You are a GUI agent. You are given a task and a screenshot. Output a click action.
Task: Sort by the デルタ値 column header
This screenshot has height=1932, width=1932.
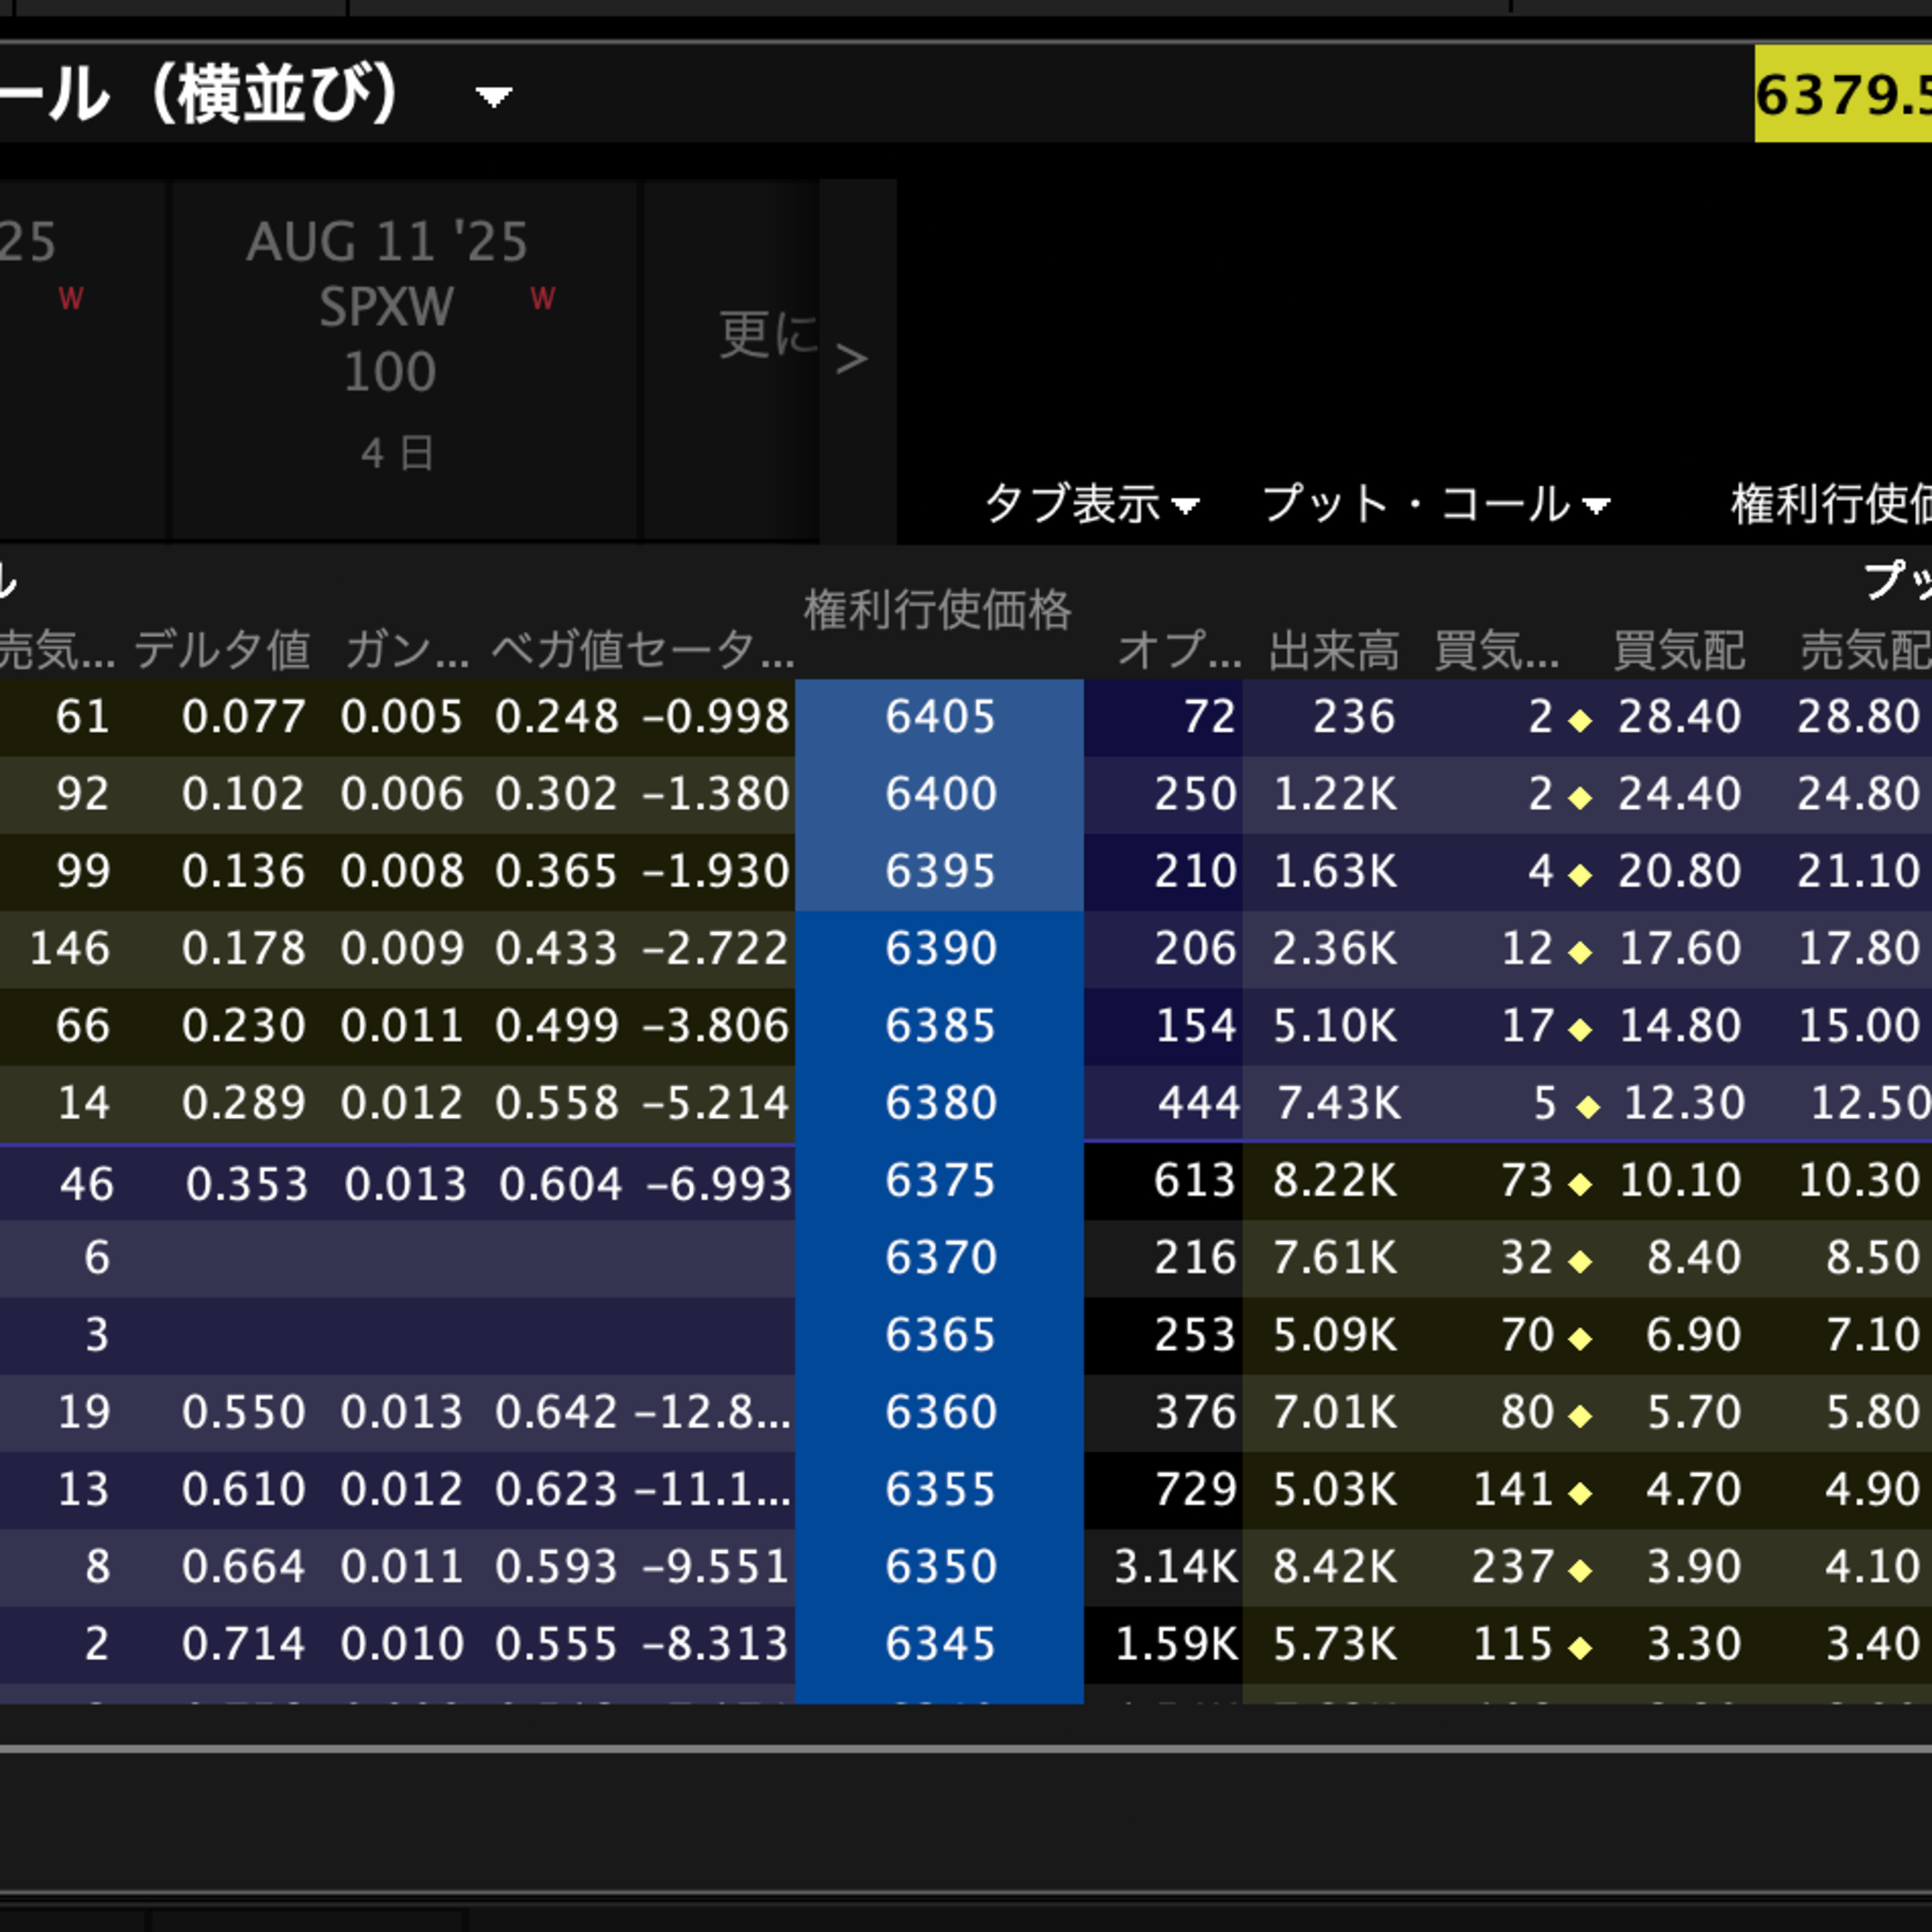(x=222, y=650)
